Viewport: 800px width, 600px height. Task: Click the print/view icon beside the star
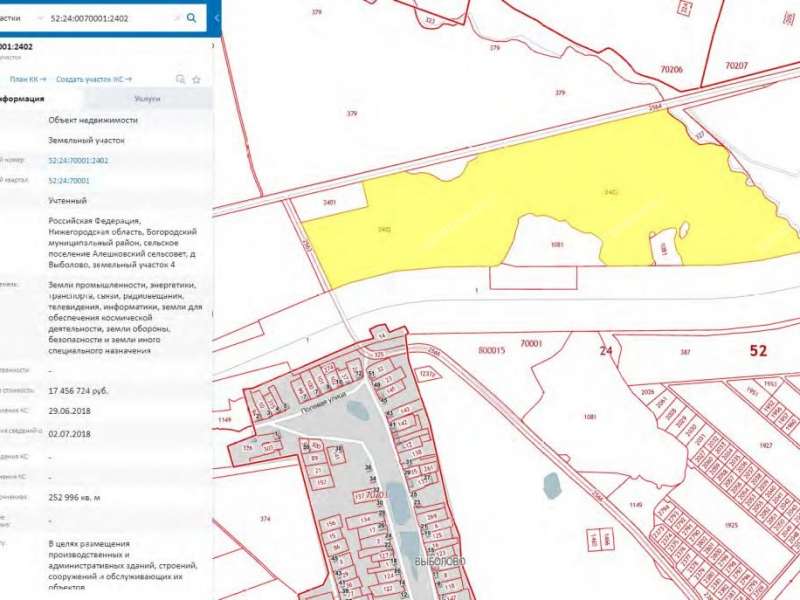(180, 79)
